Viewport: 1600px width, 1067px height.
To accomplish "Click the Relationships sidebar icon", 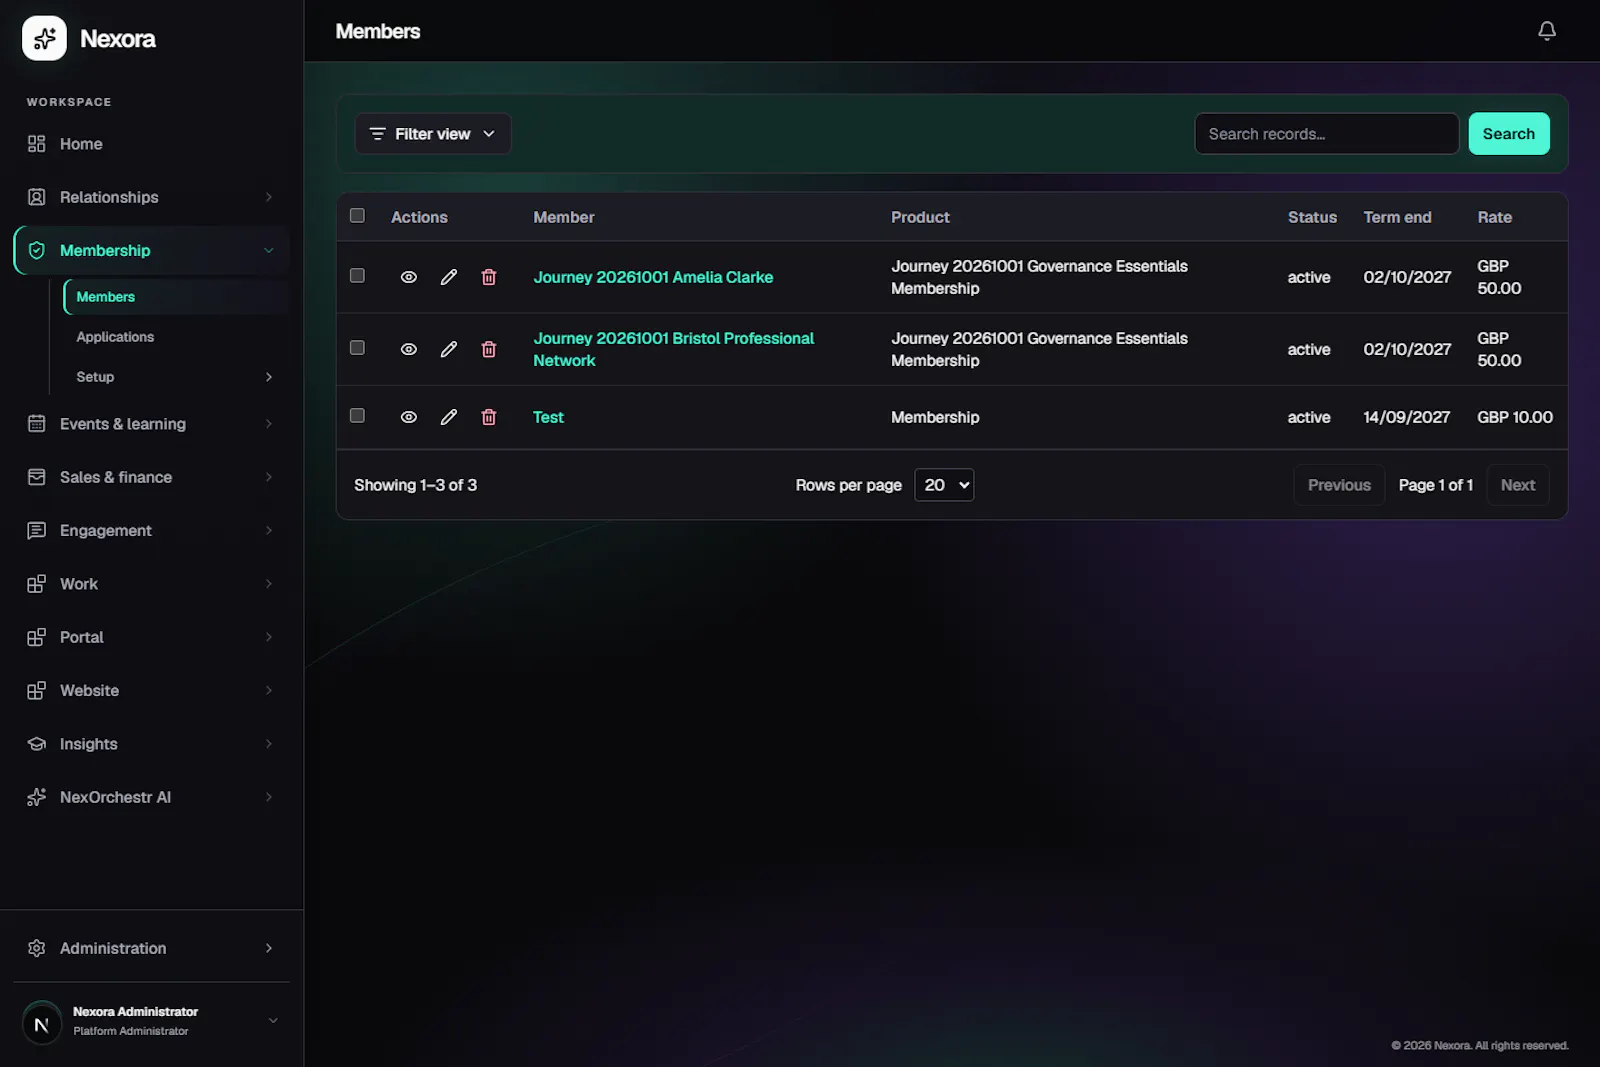I will click(x=37, y=197).
